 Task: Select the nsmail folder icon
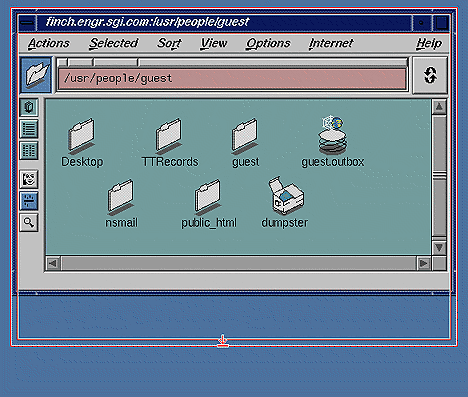coord(121,197)
